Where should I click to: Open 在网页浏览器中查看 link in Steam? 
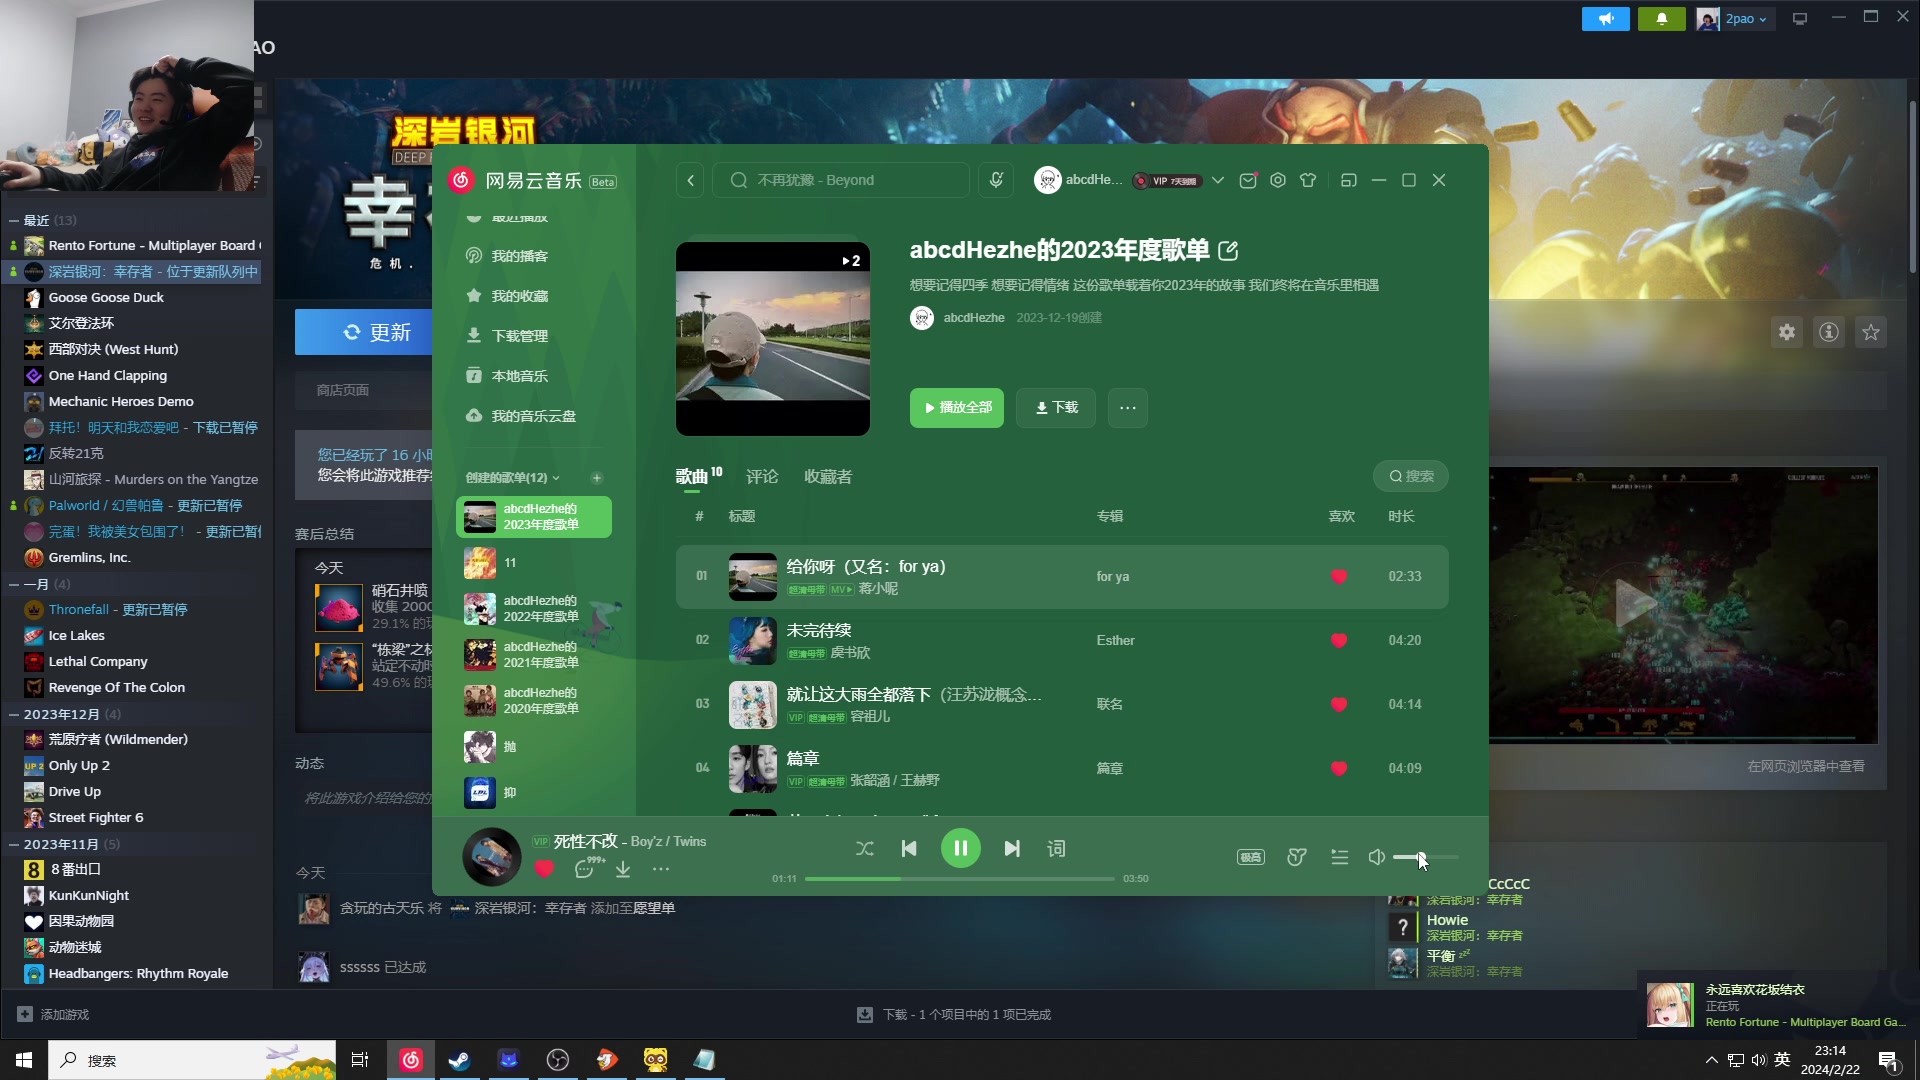(x=1806, y=766)
